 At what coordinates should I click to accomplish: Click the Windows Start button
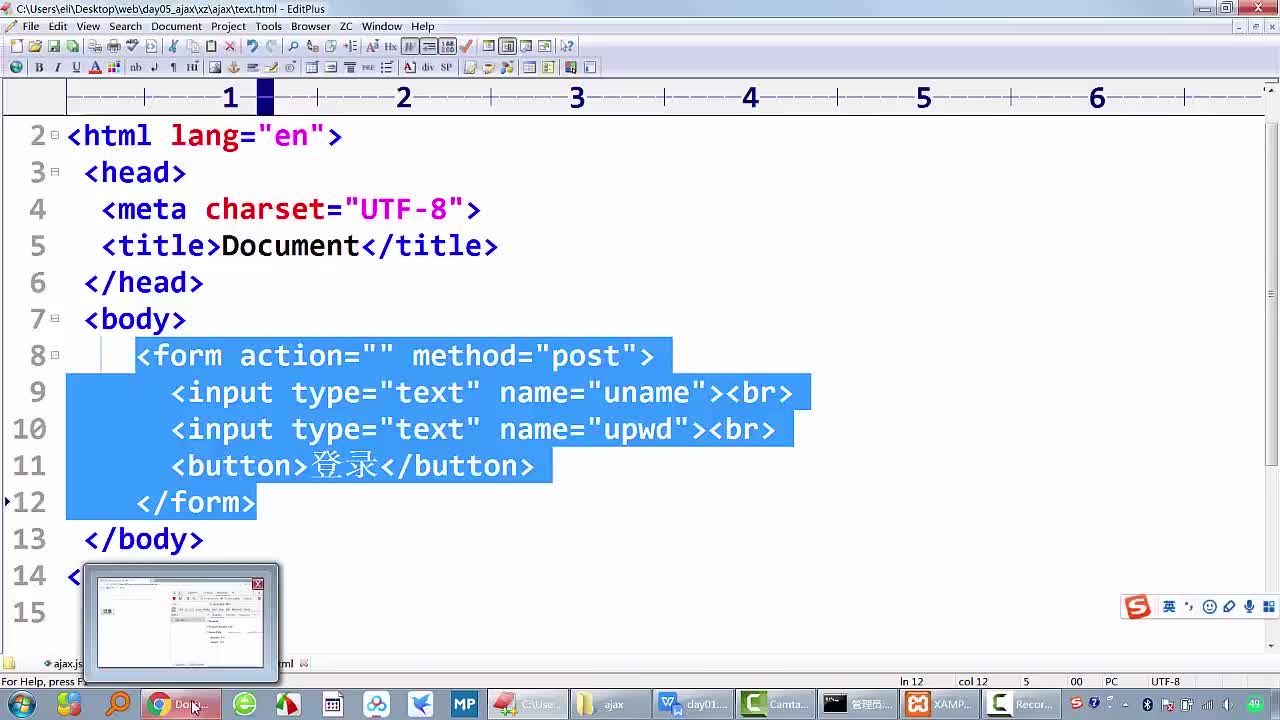click(x=20, y=704)
